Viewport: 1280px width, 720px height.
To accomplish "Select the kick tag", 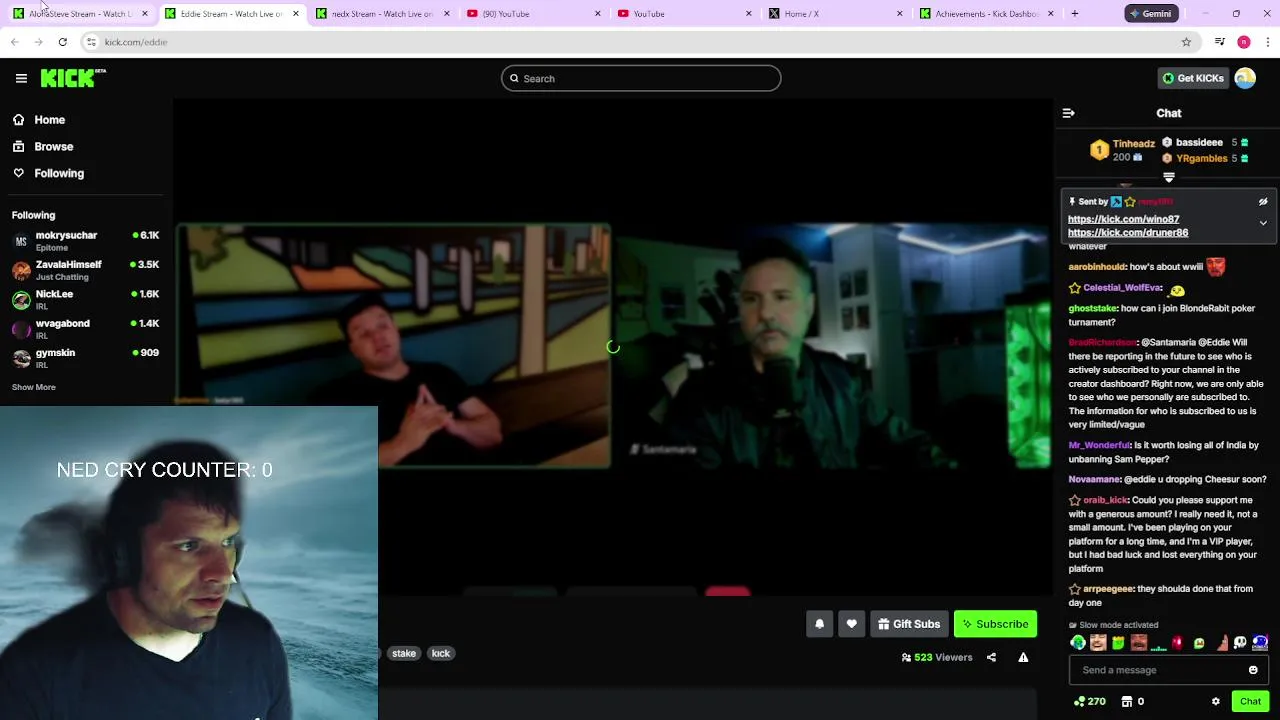I will [441, 653].
